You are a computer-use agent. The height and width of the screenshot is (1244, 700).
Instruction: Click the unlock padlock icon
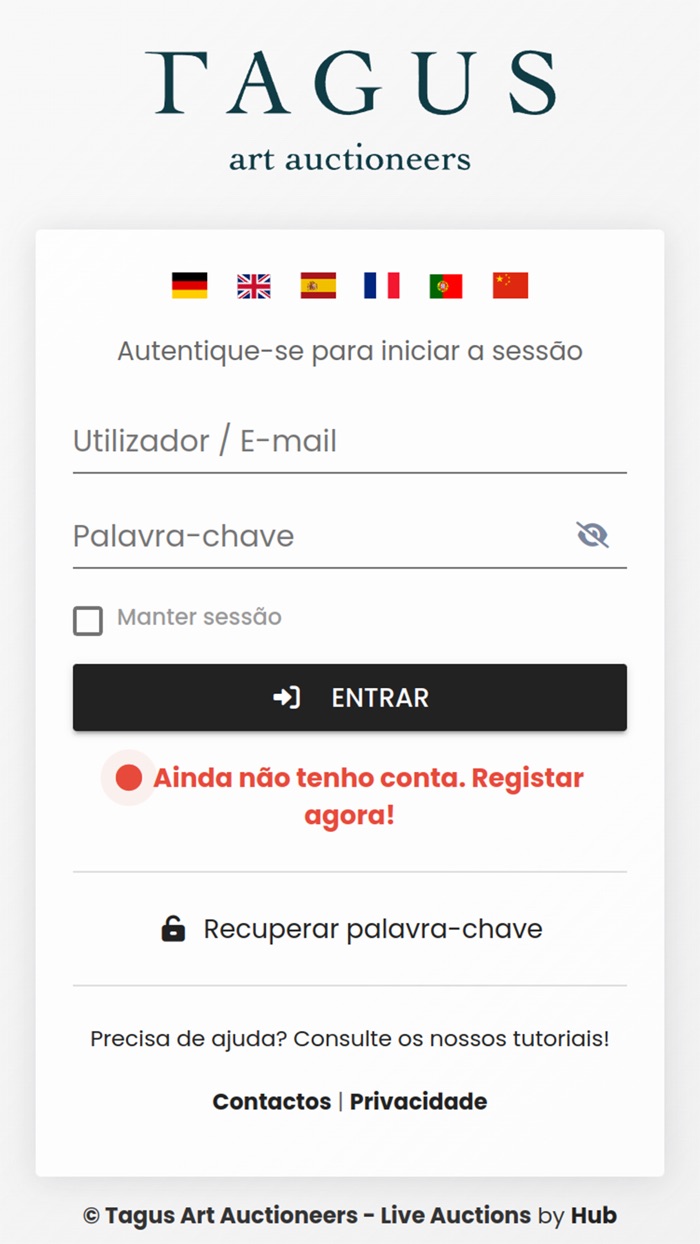pos(173,929)
